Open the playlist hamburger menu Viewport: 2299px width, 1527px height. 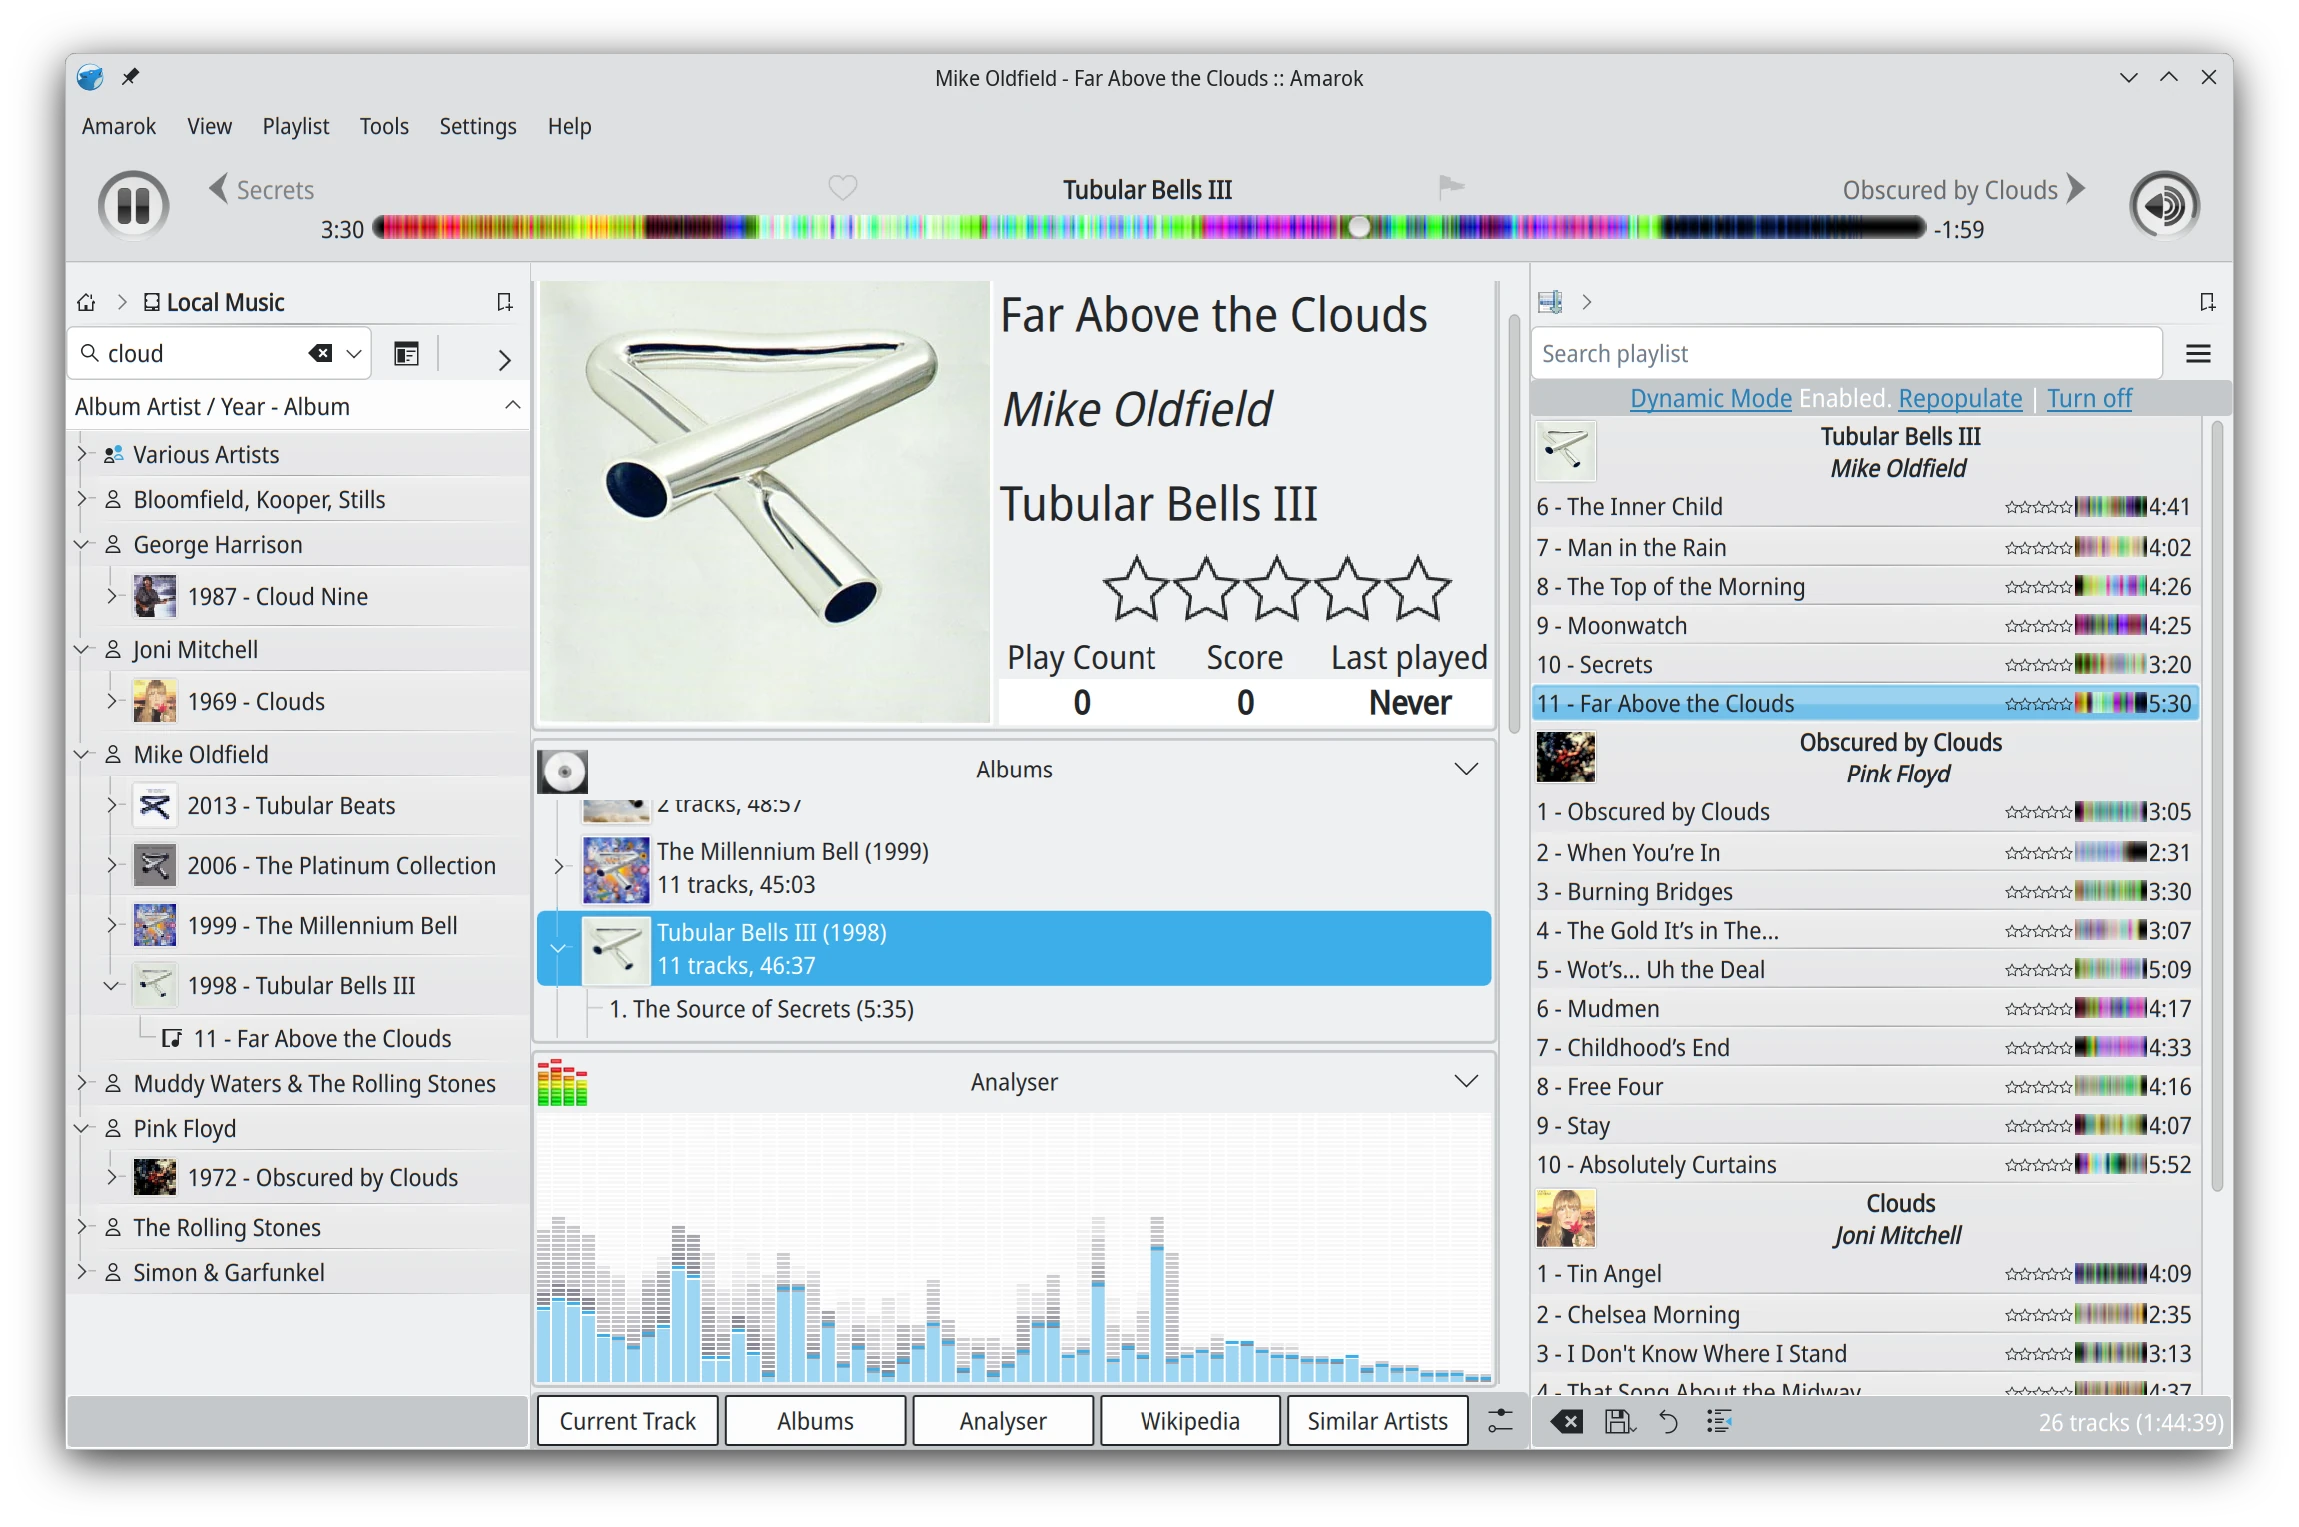2197,353
